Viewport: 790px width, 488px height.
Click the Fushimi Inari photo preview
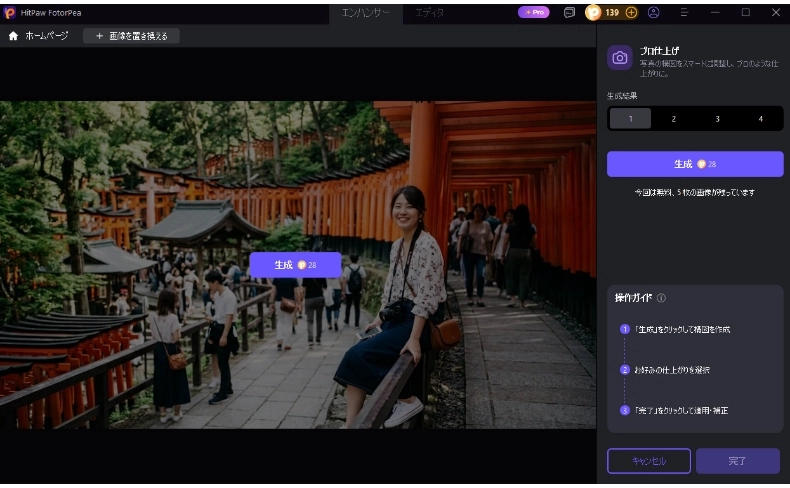coord(298,265)
